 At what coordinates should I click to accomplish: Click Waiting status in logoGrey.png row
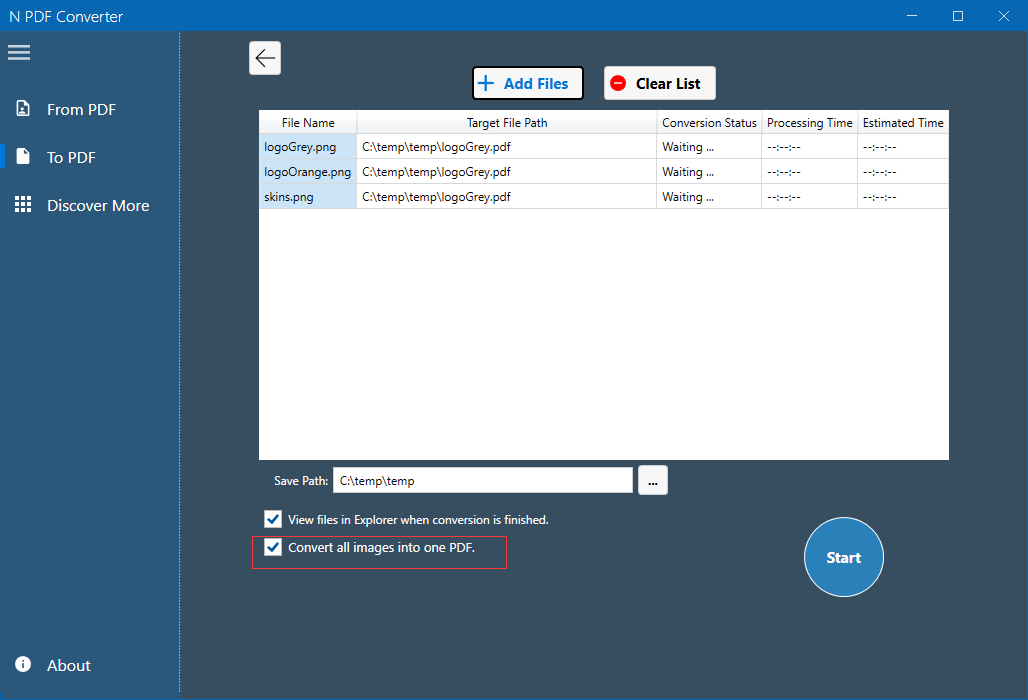(709, 147)
